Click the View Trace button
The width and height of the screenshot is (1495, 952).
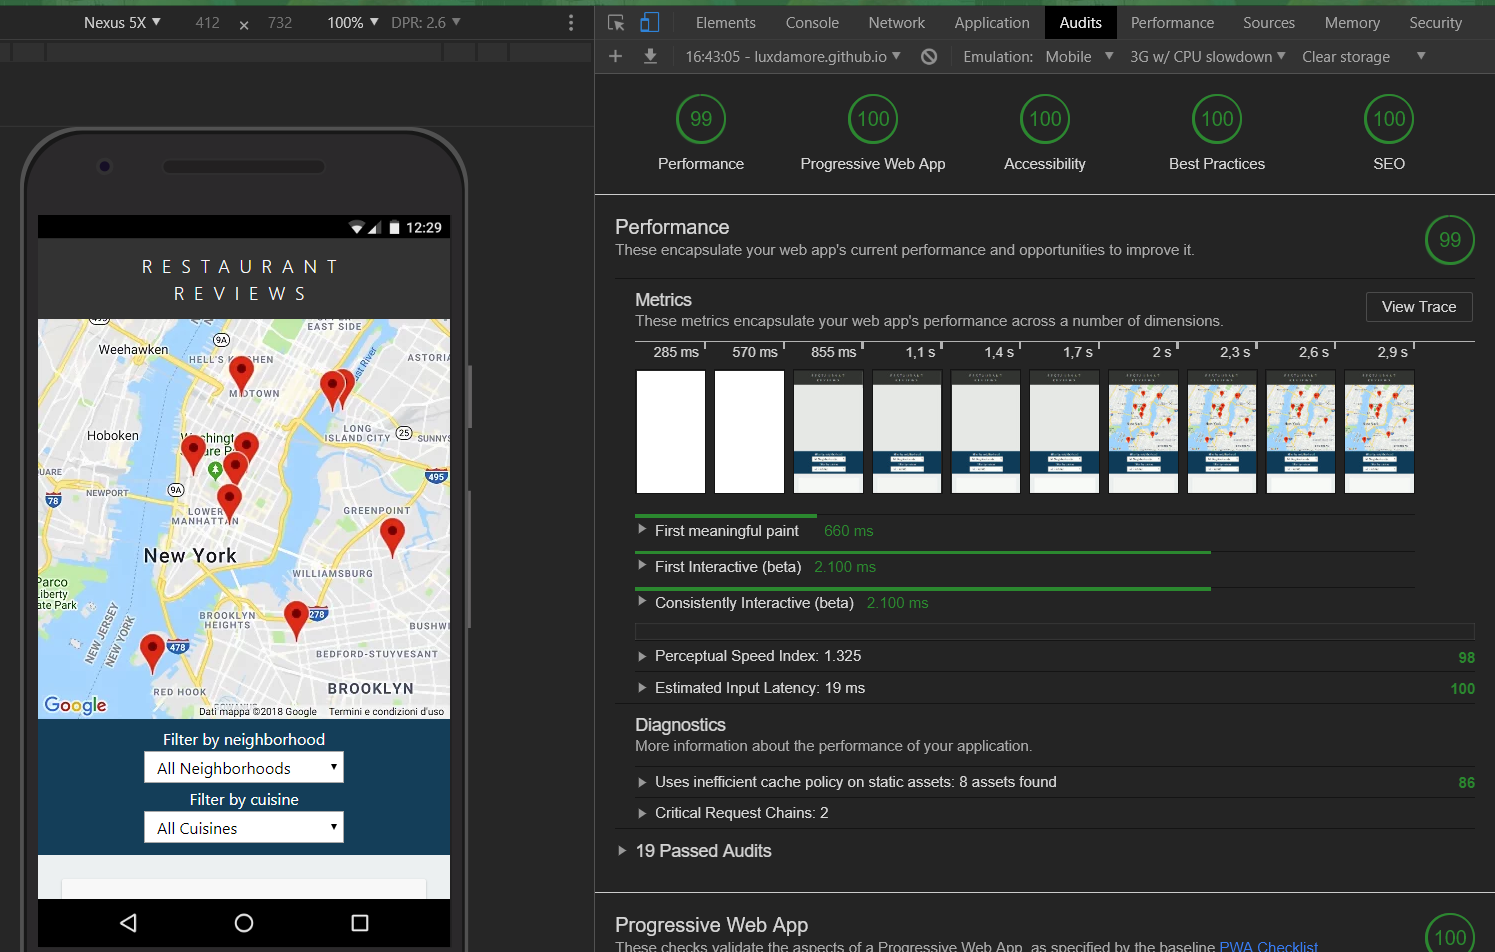(x=1419, y=307)
